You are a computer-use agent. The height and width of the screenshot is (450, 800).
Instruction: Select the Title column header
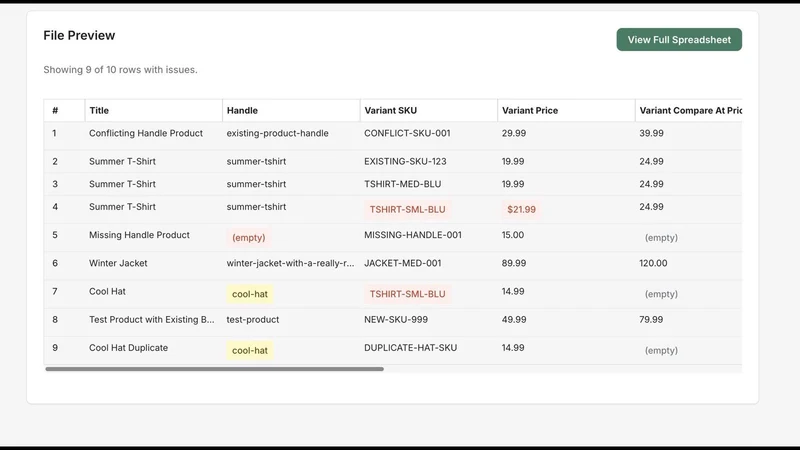pyautogui.click(x=99, y=110)
